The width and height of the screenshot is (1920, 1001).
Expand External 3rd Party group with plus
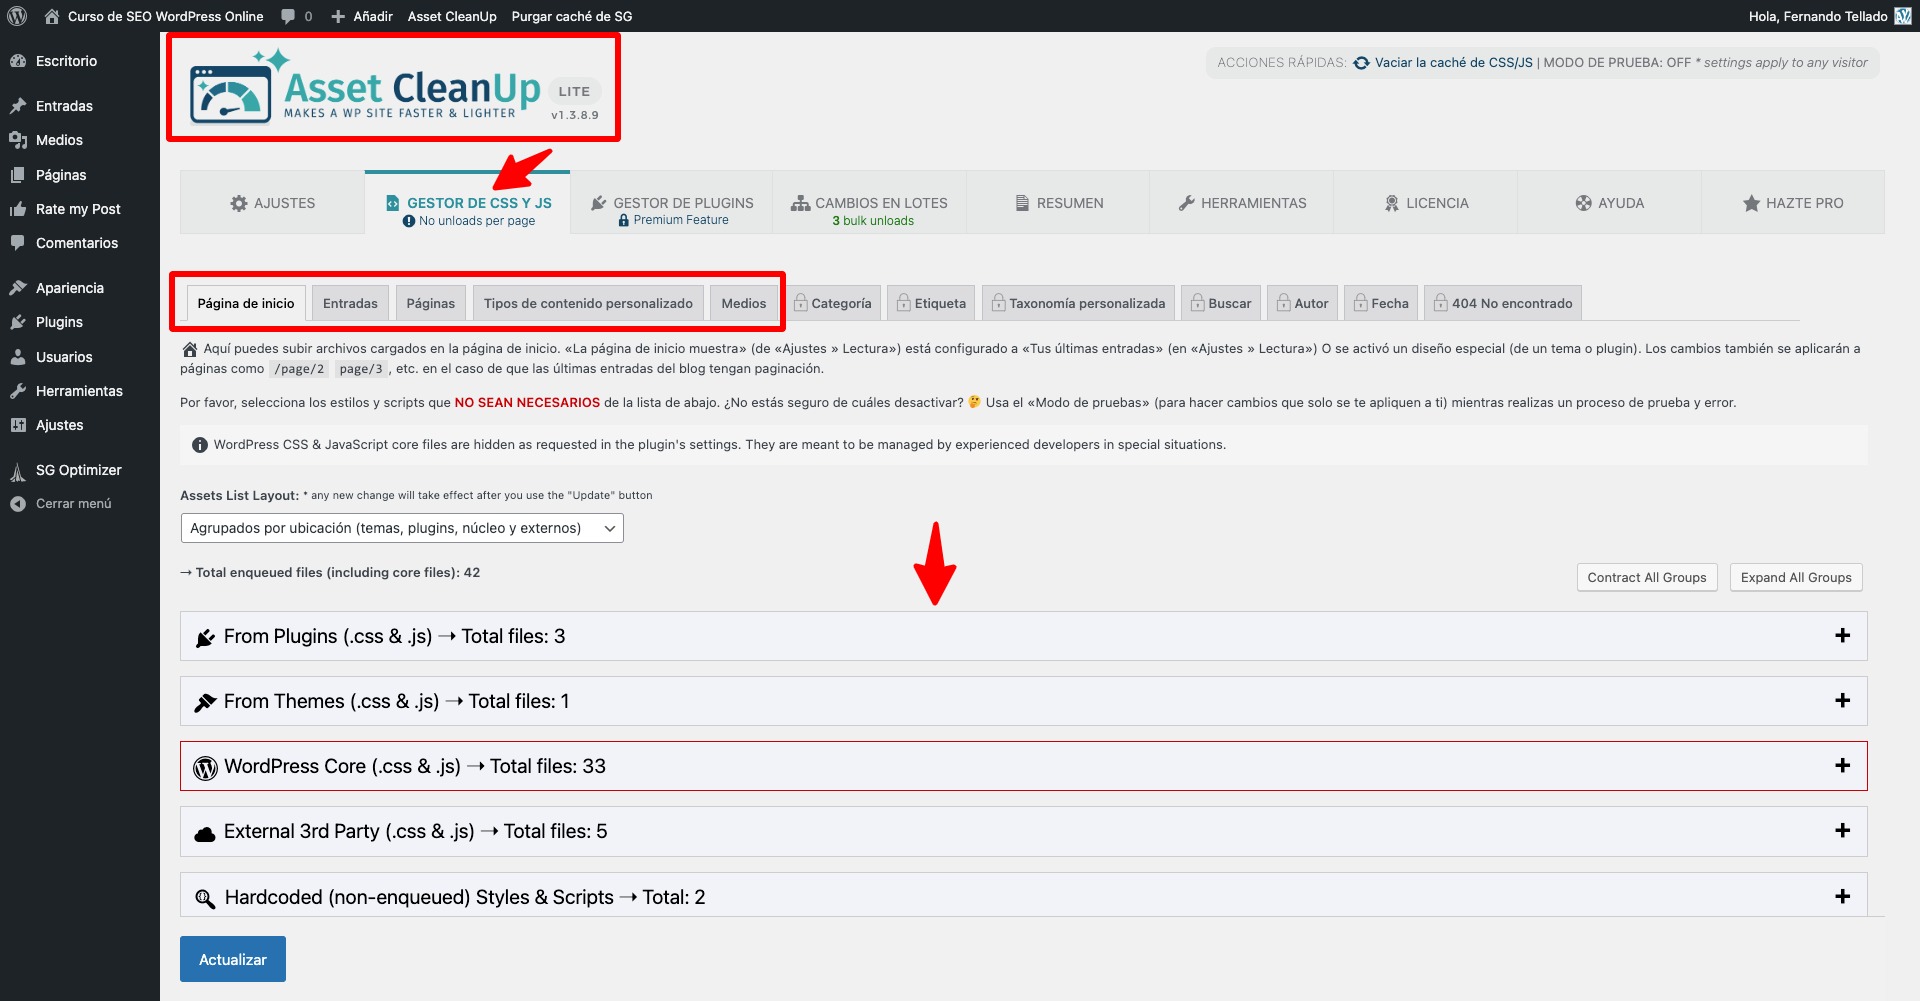(x=1843, y=831)
